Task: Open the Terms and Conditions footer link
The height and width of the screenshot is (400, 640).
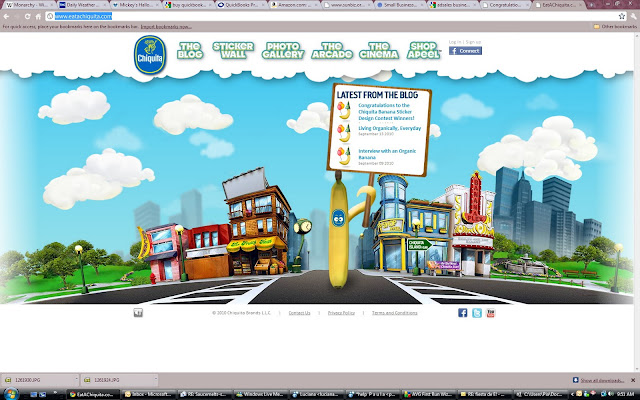Action: pos(394,313)
